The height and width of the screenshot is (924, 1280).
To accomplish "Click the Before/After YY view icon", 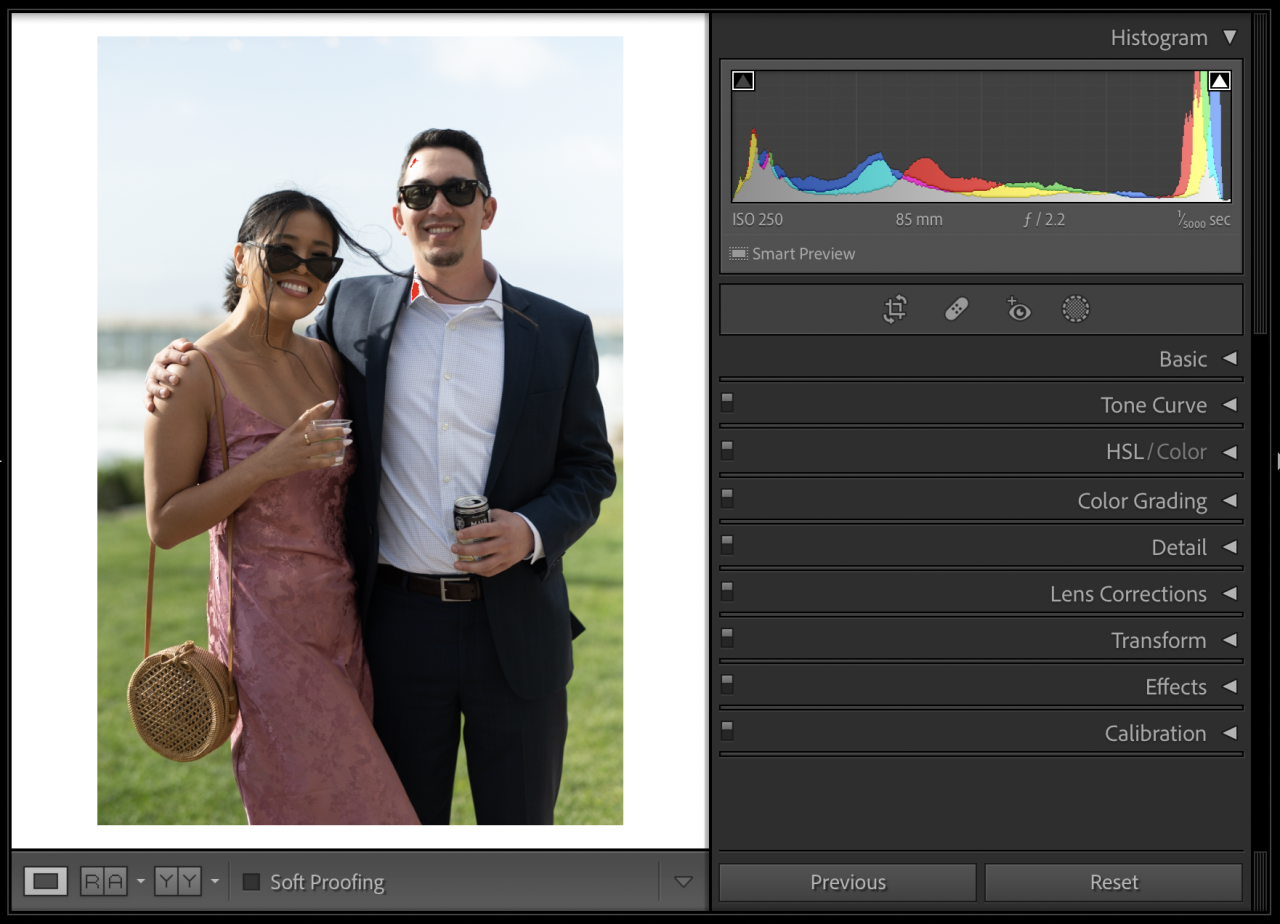I will coord(178,881).
